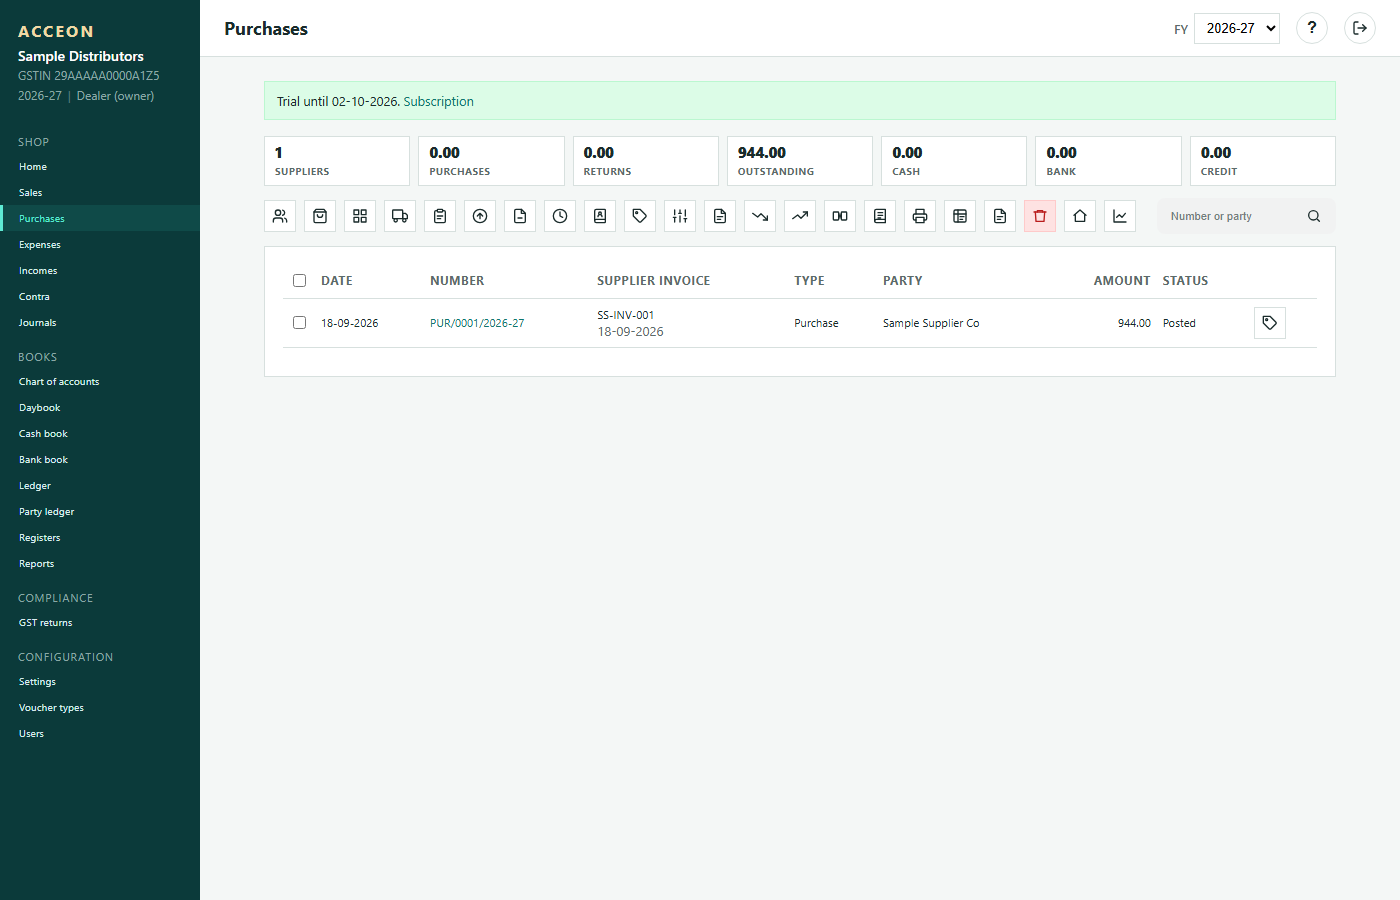Open help with the question mark button

pyautogui.click(x=1312, y=28)
